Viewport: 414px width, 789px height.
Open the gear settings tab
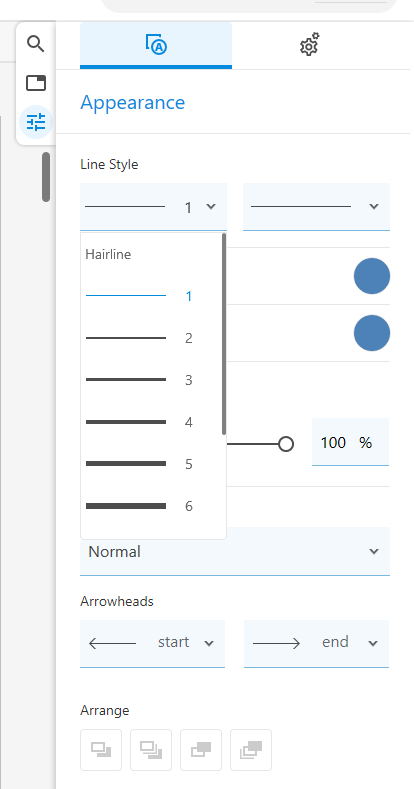click(x=309, y=45)
